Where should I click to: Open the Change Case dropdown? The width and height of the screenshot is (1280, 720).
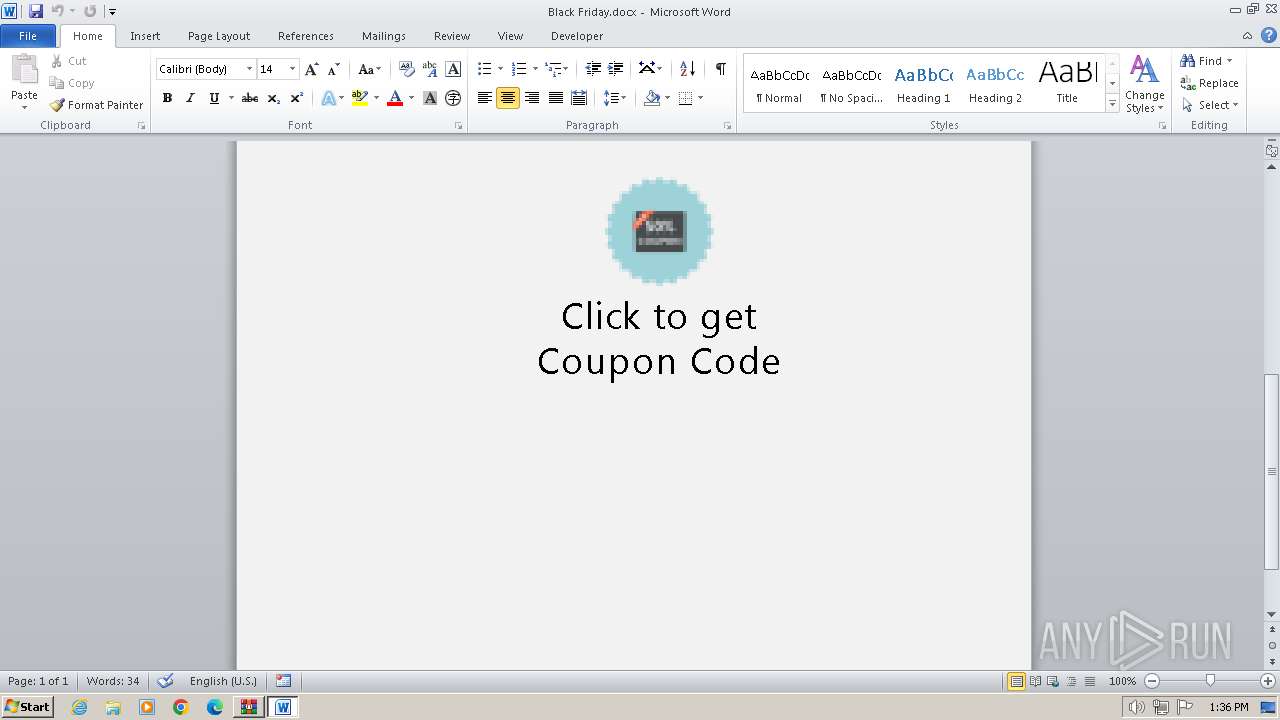369,69
